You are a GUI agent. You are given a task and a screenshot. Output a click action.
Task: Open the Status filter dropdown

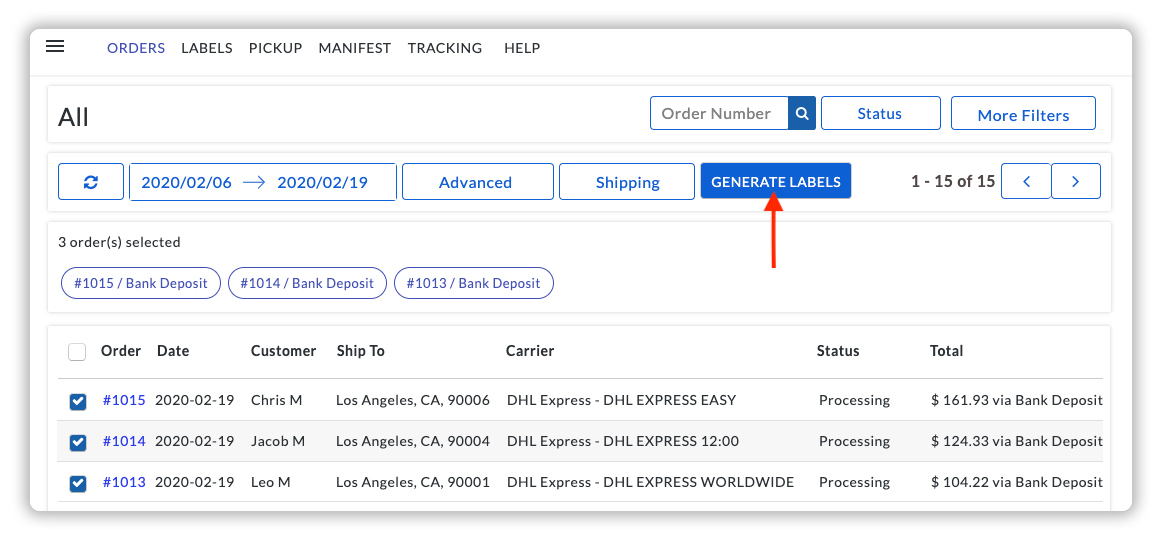[880, 114]
